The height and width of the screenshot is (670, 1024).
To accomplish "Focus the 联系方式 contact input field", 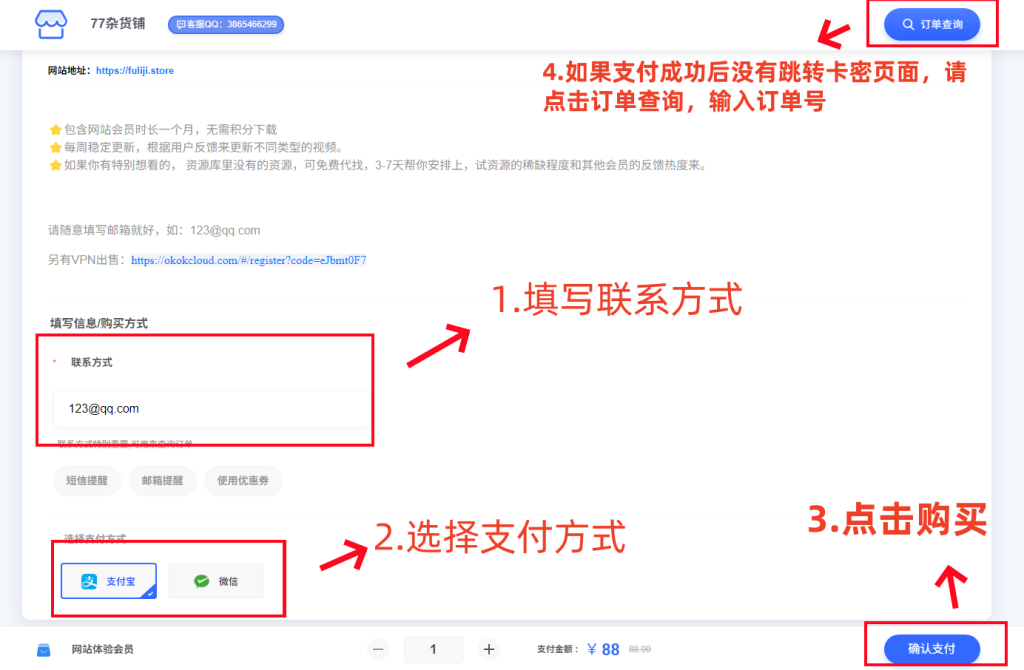I will (x=210, y=408).
